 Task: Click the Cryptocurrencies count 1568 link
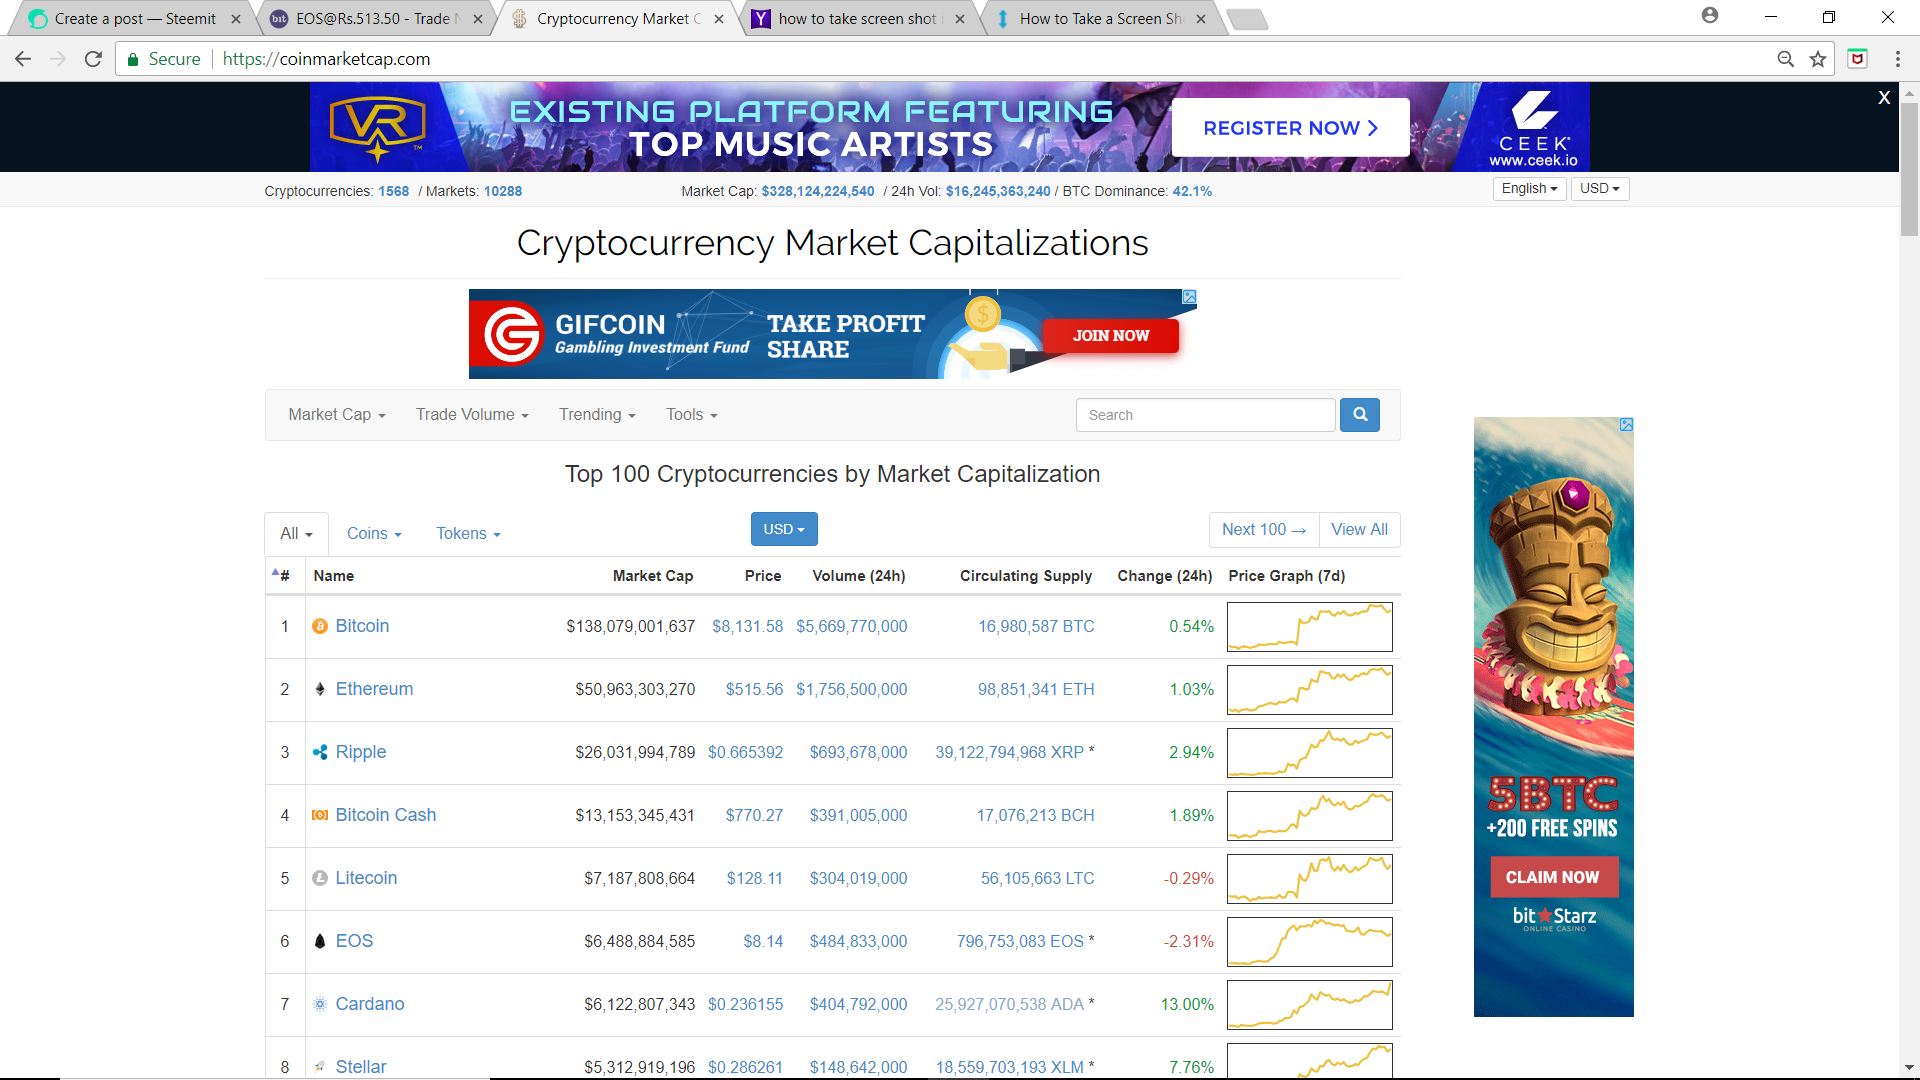click(393, 191)
